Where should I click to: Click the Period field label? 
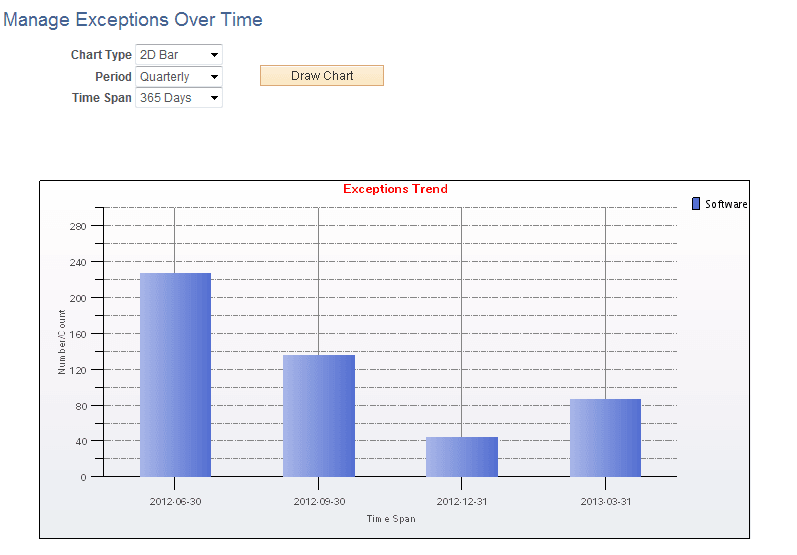coord(113,77)
